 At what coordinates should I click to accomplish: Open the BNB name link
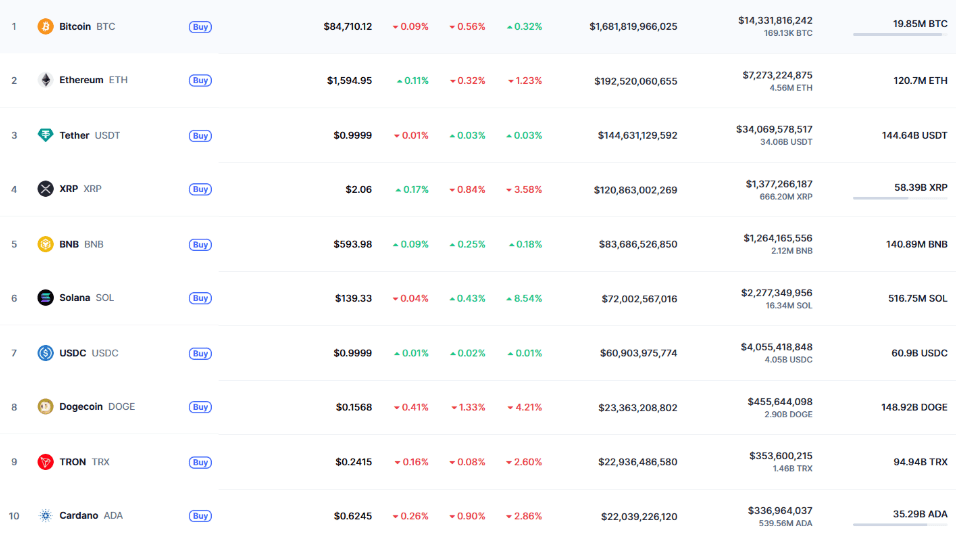pyautogui.click(x=81, y=244)
